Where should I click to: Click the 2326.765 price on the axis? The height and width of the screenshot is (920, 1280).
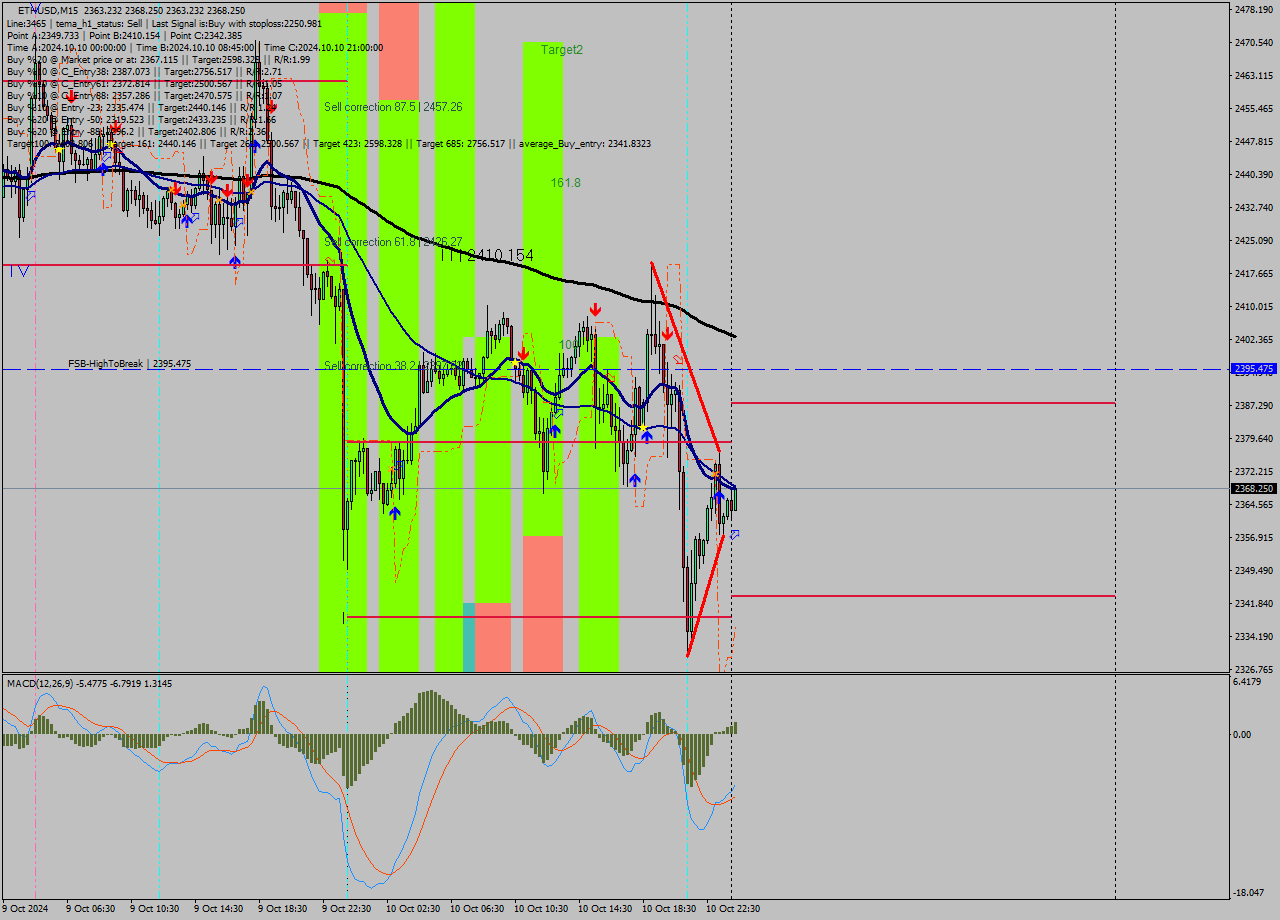pyautogui.click(x=1253, y=669)
